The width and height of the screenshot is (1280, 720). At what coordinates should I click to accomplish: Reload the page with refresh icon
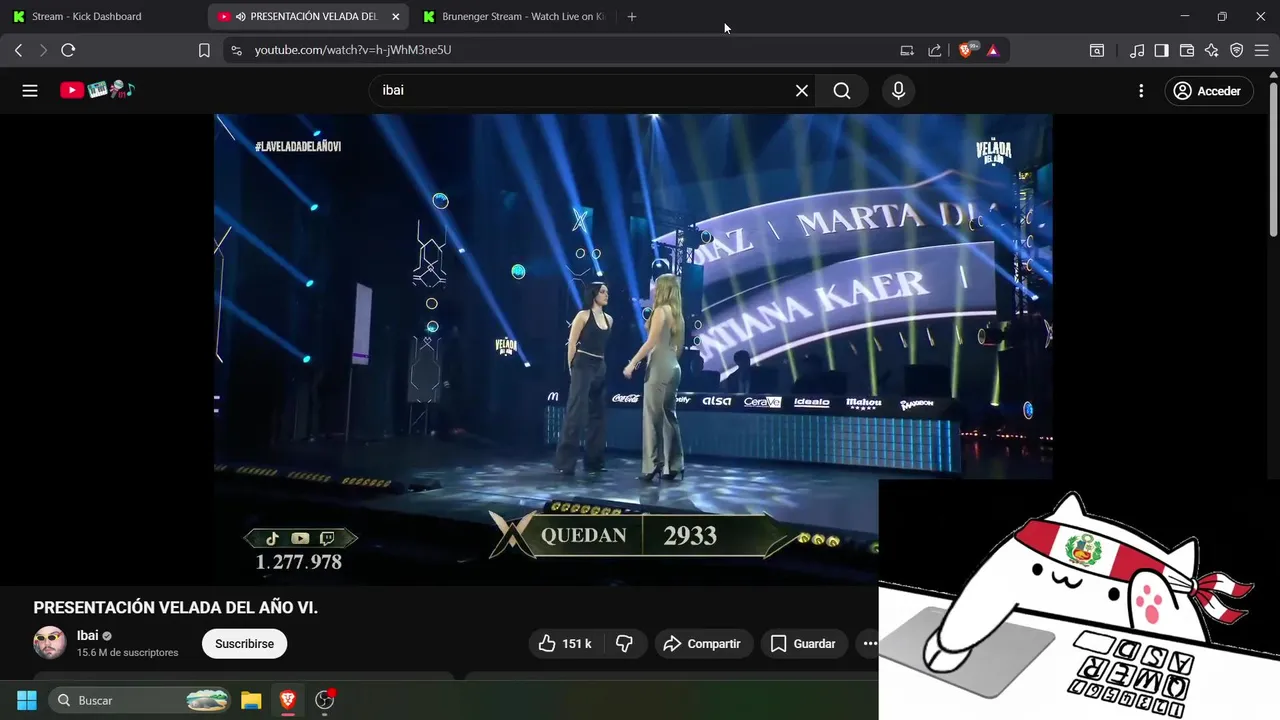pyautogui.click(x=68, y=50)
